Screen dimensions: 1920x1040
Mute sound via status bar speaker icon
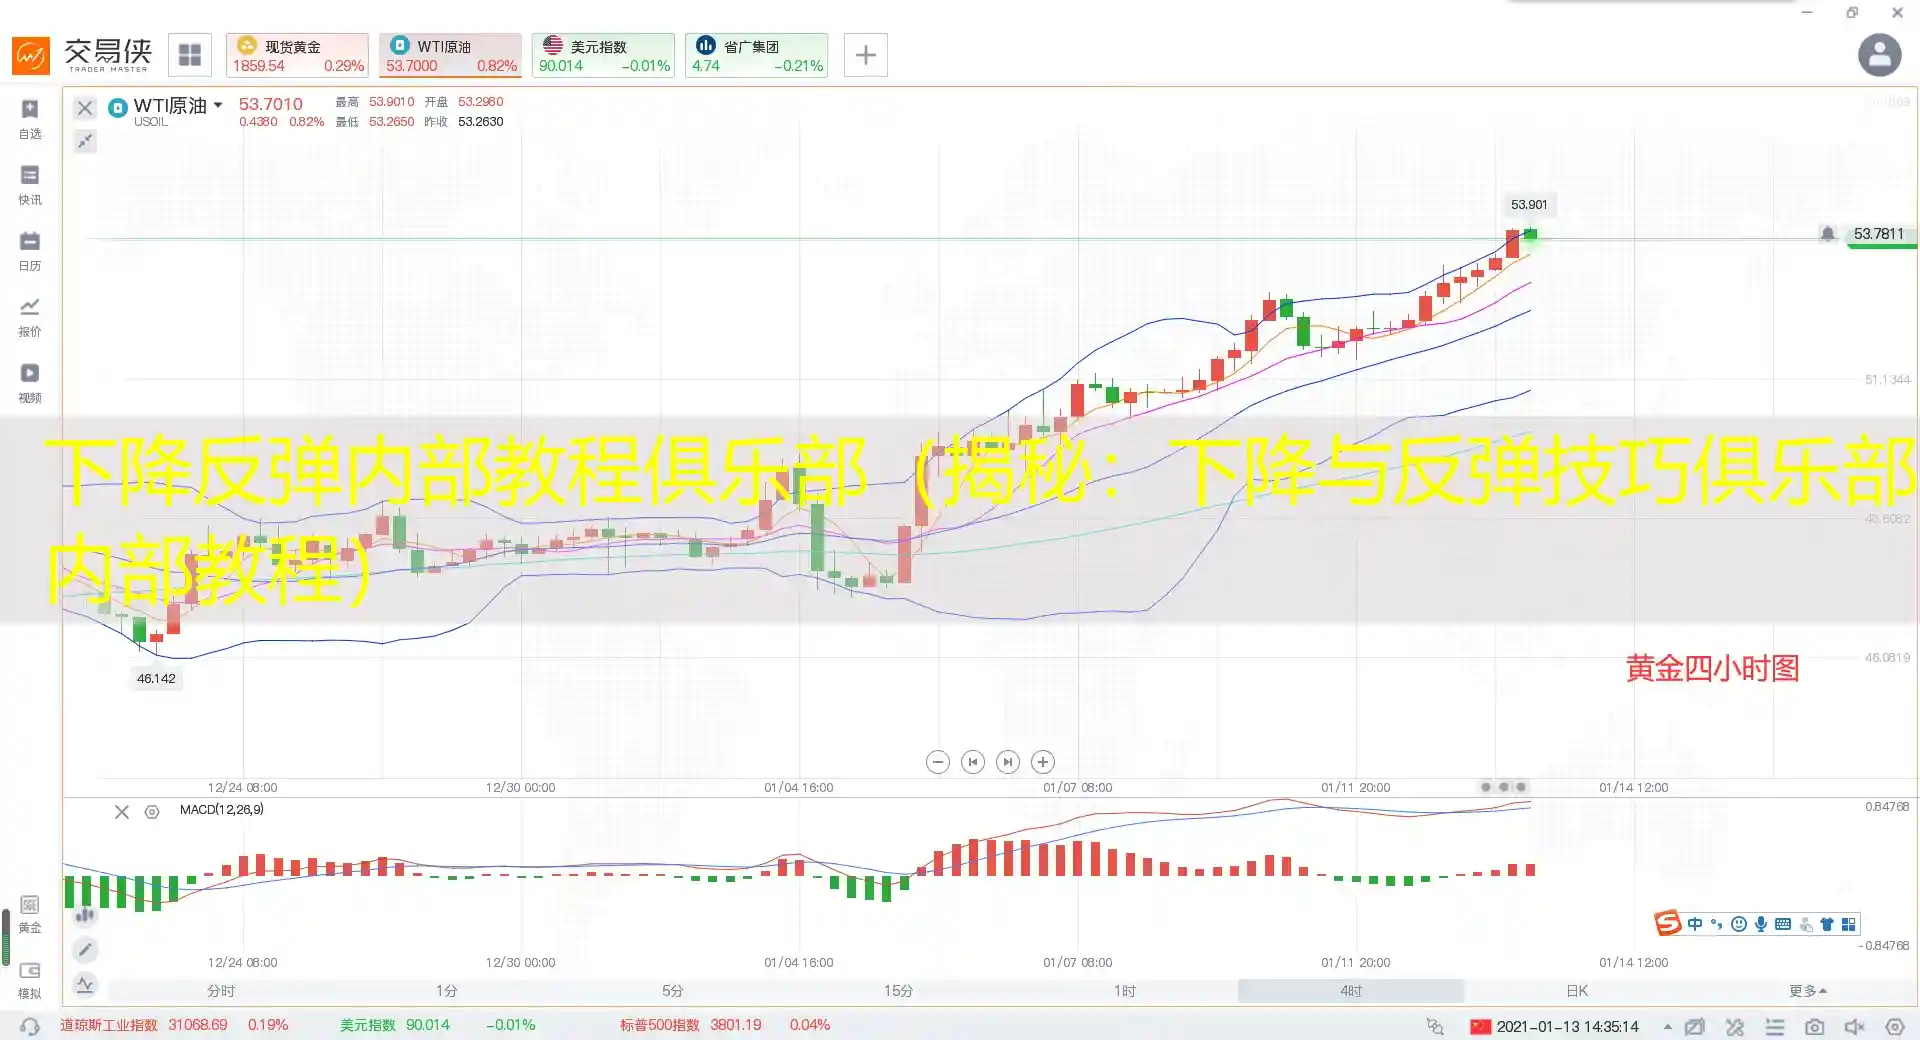pyautogui.click(x=1855, y=1027)
